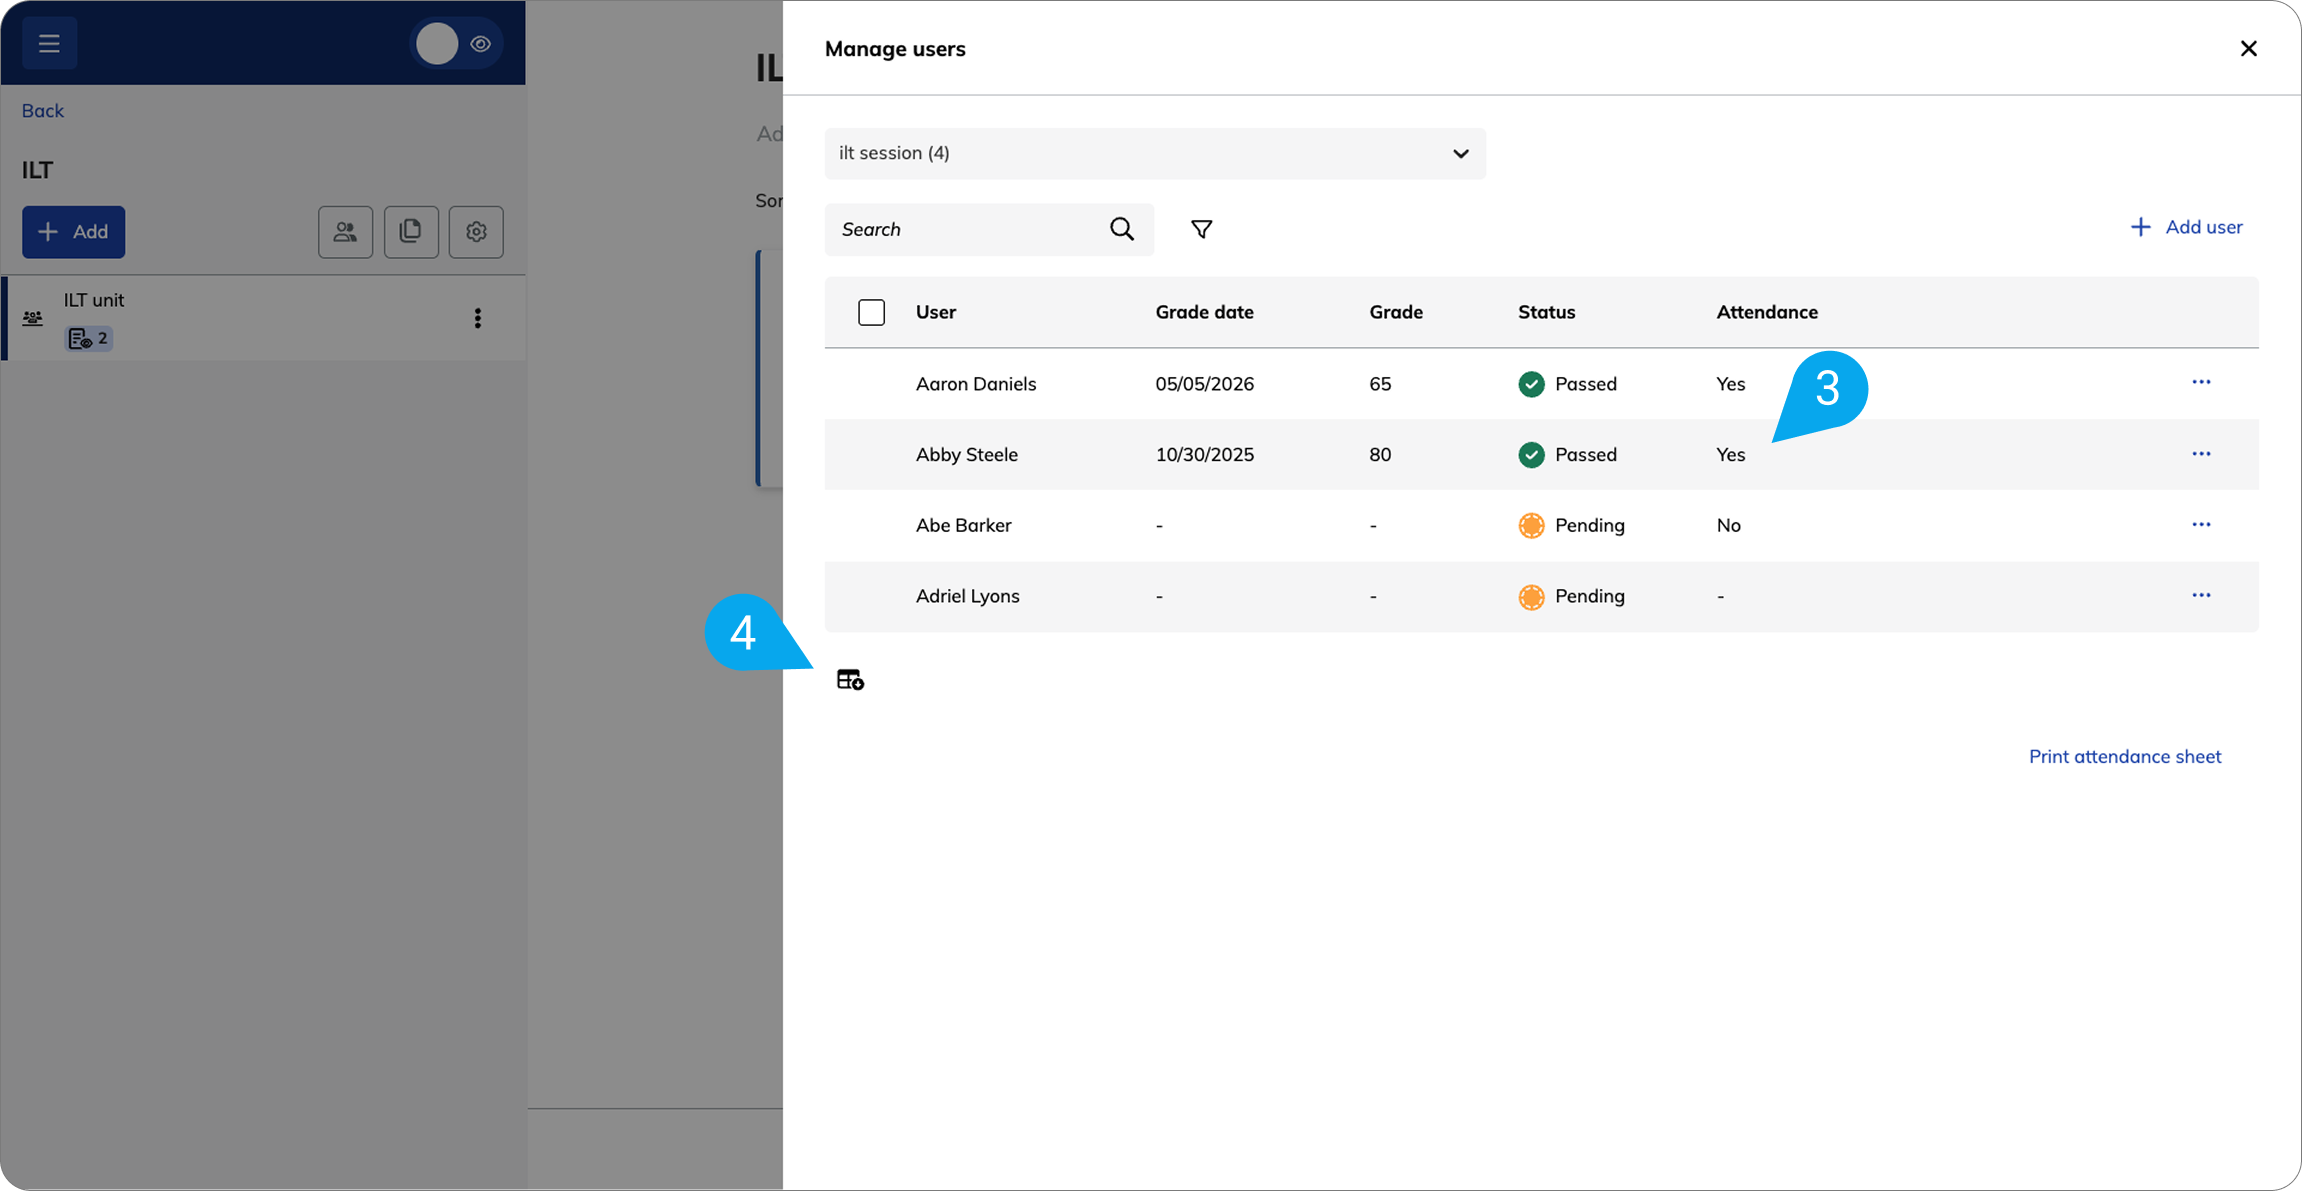Select Abe Barker user name
This screenshot has width=2302, height=1191.
(964, 525)
